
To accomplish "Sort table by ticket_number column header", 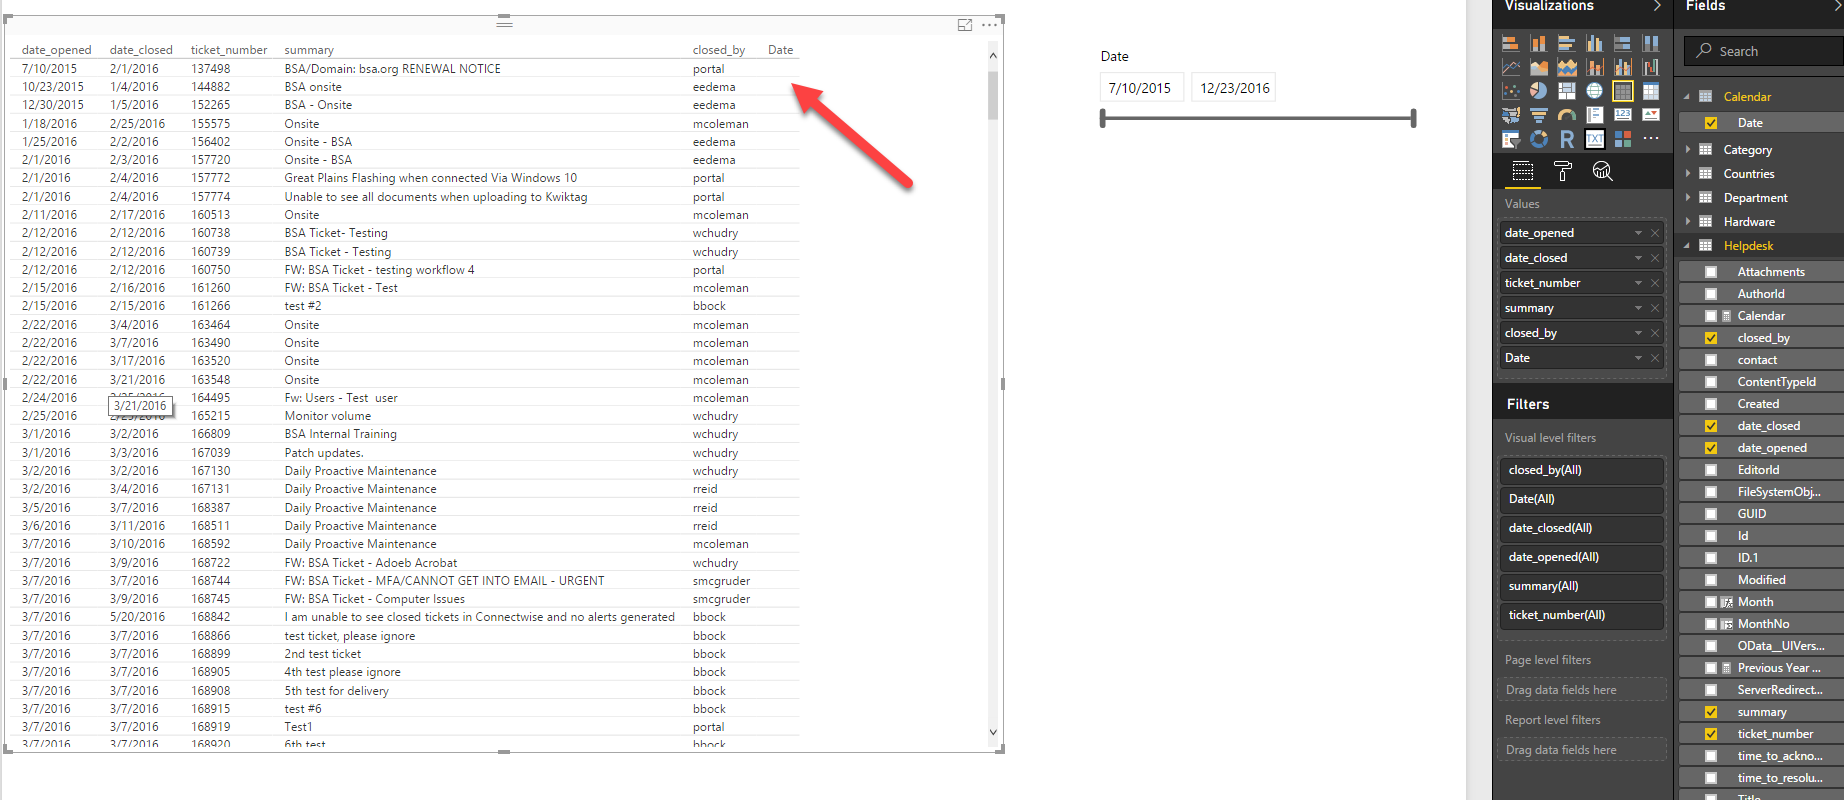I will pyautogui.click(x=229, y=50).
